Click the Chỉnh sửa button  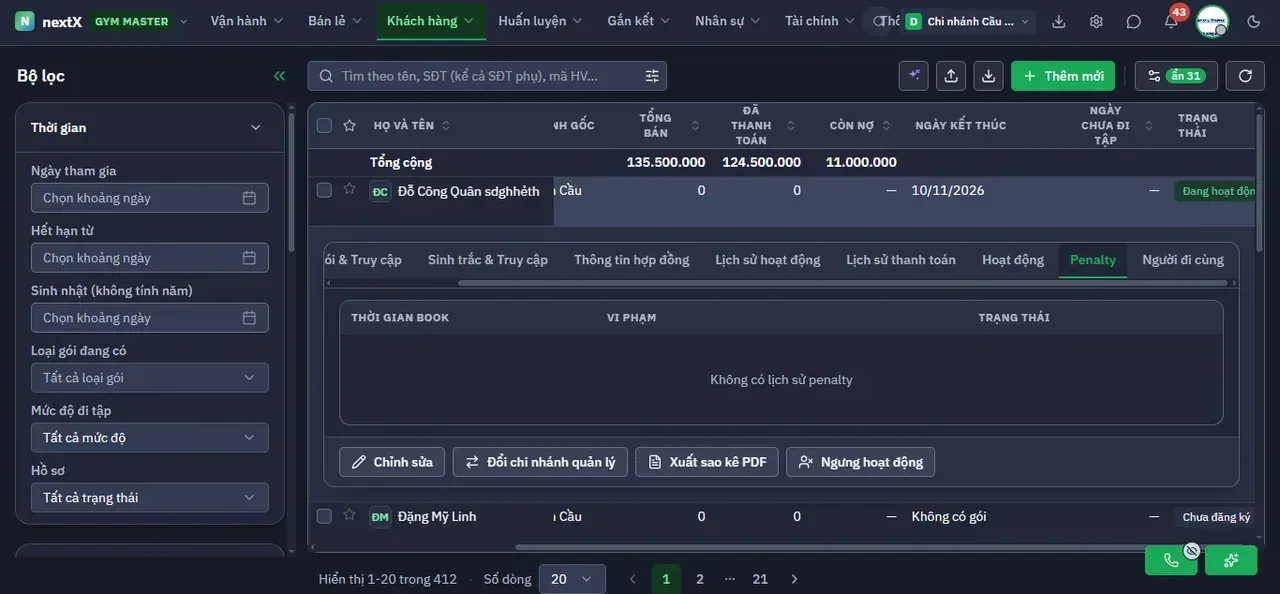tap(392, 462)
